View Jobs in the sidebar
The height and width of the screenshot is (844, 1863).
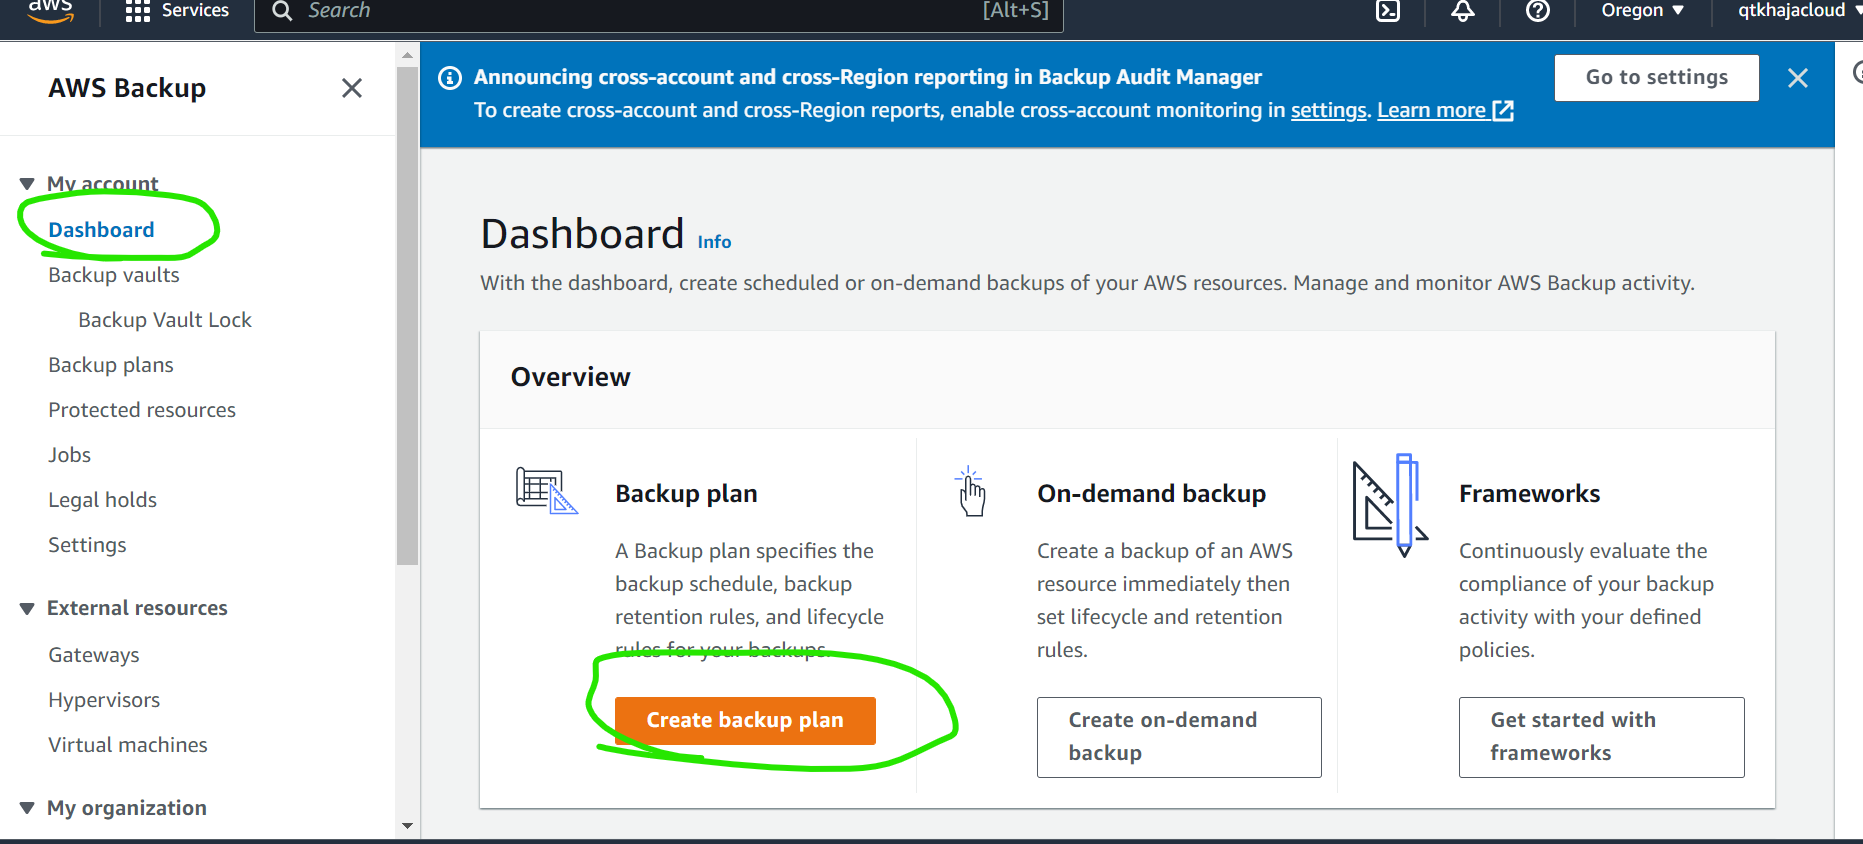coord(69,455)
